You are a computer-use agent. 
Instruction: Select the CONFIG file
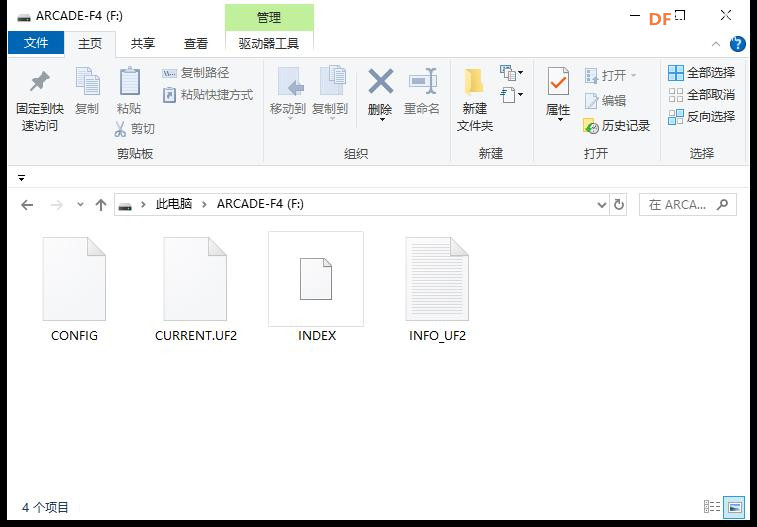tap(74, 290)
